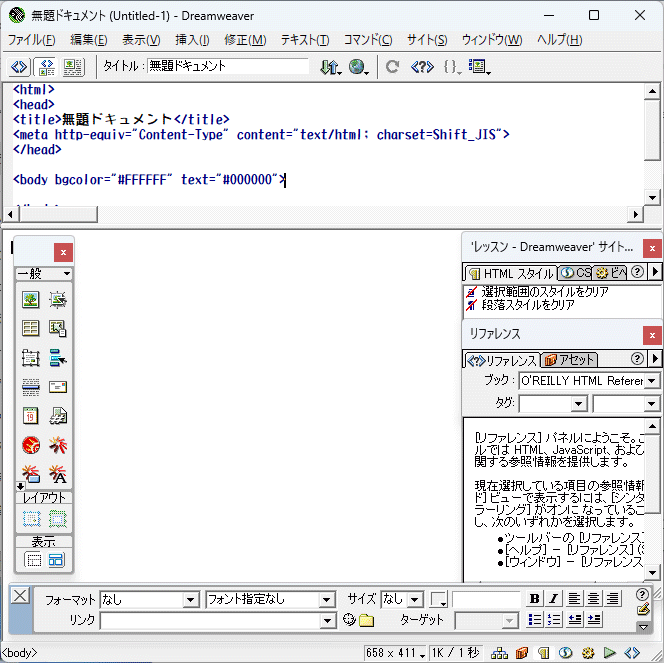
Task: Insert Horizontal Rule object
Action: click(30, 387)
